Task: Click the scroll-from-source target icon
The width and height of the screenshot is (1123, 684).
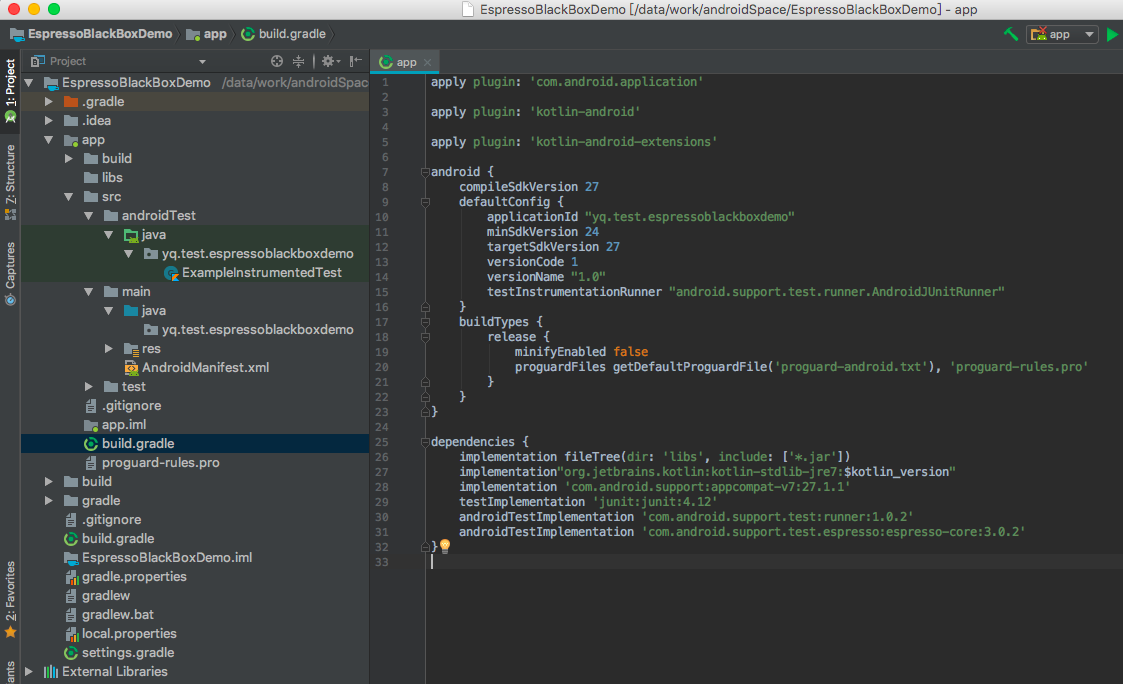Action: coord(277,62)
